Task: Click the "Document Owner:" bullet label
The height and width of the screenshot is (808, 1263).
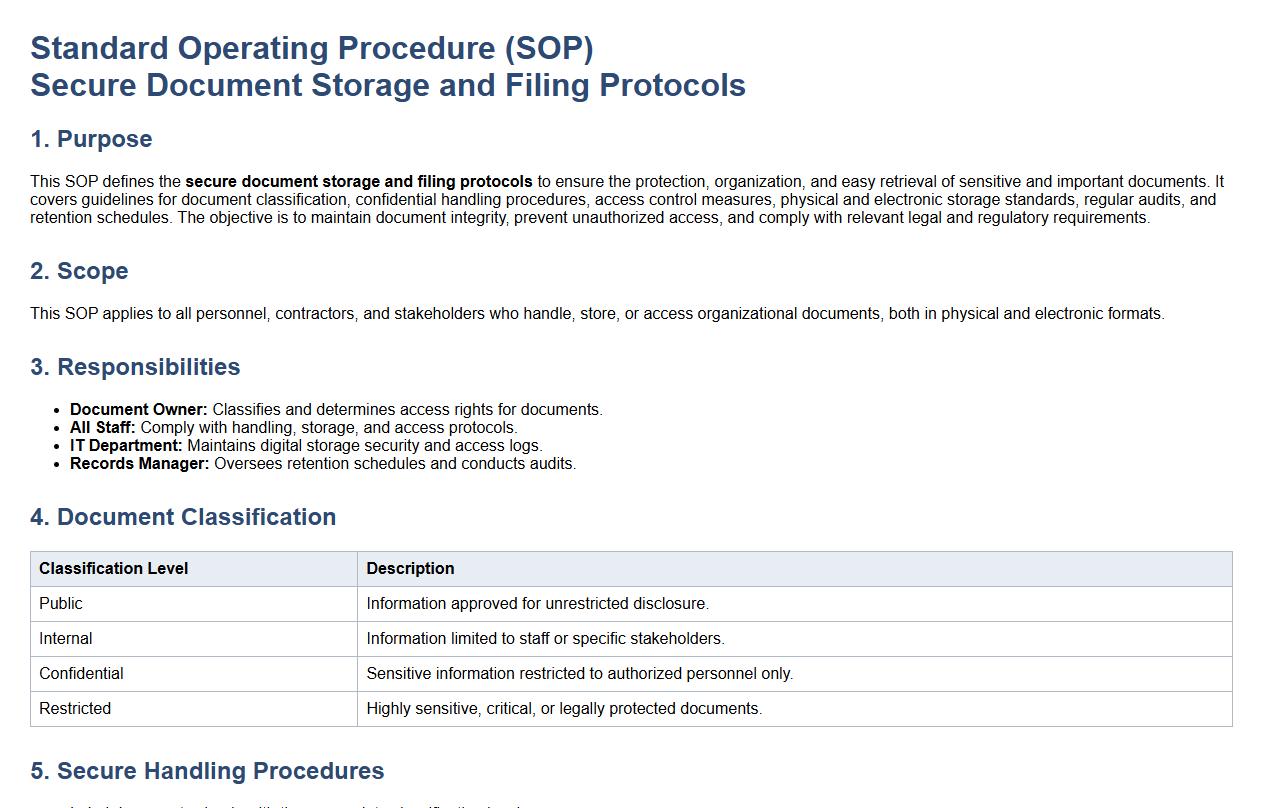Action: coord(139,410)
